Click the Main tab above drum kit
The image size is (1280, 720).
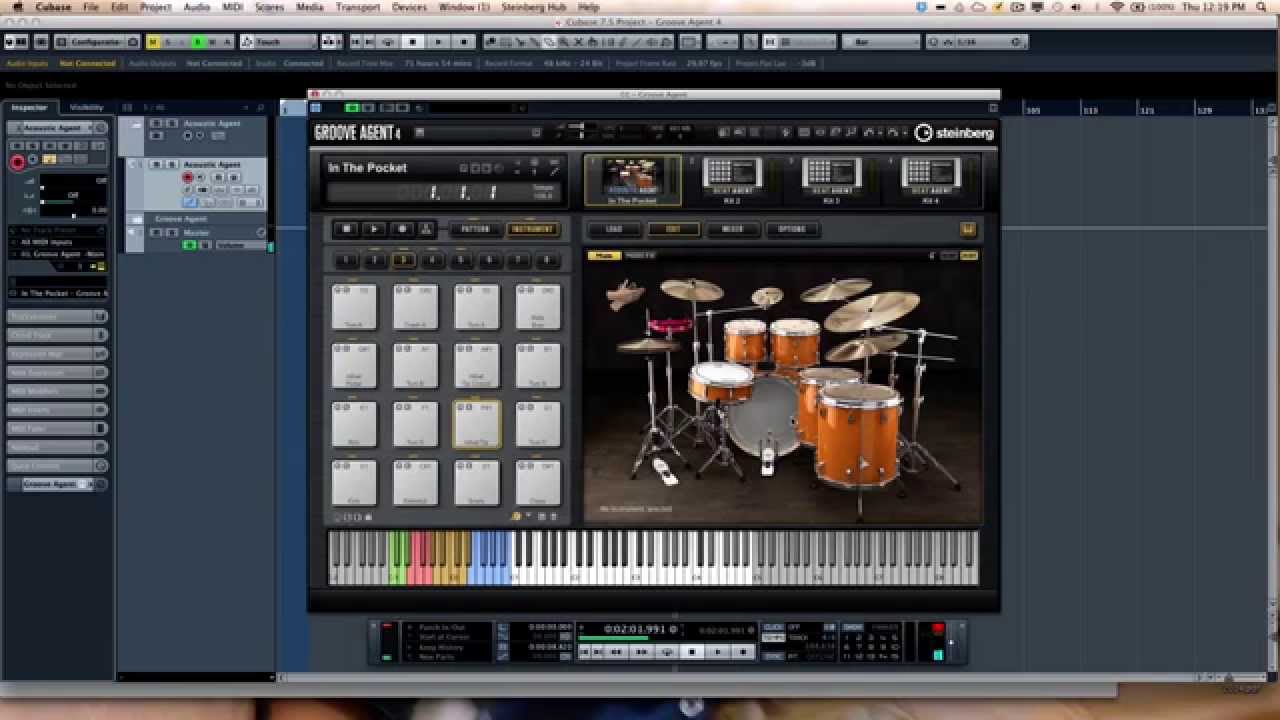(603, 256)
